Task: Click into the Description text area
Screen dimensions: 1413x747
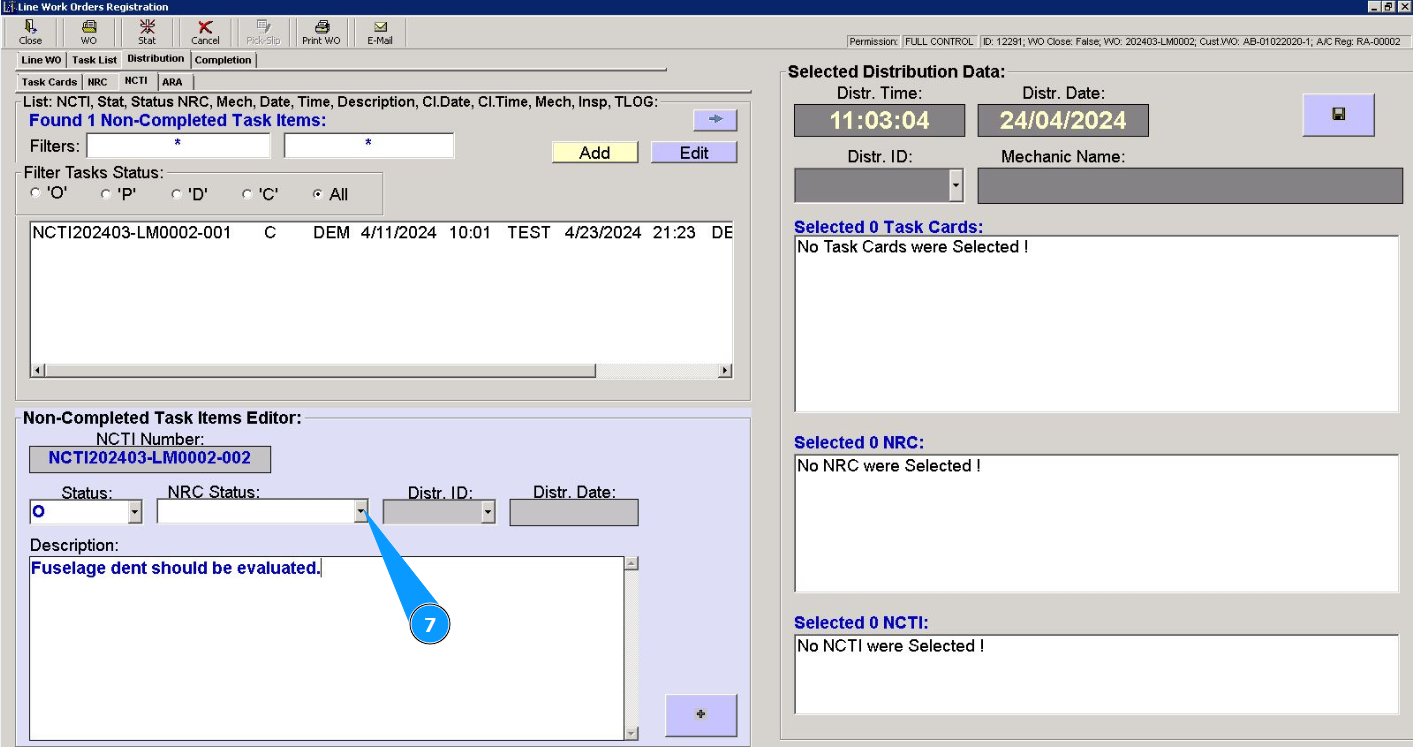Action: [x=327, y=649]
